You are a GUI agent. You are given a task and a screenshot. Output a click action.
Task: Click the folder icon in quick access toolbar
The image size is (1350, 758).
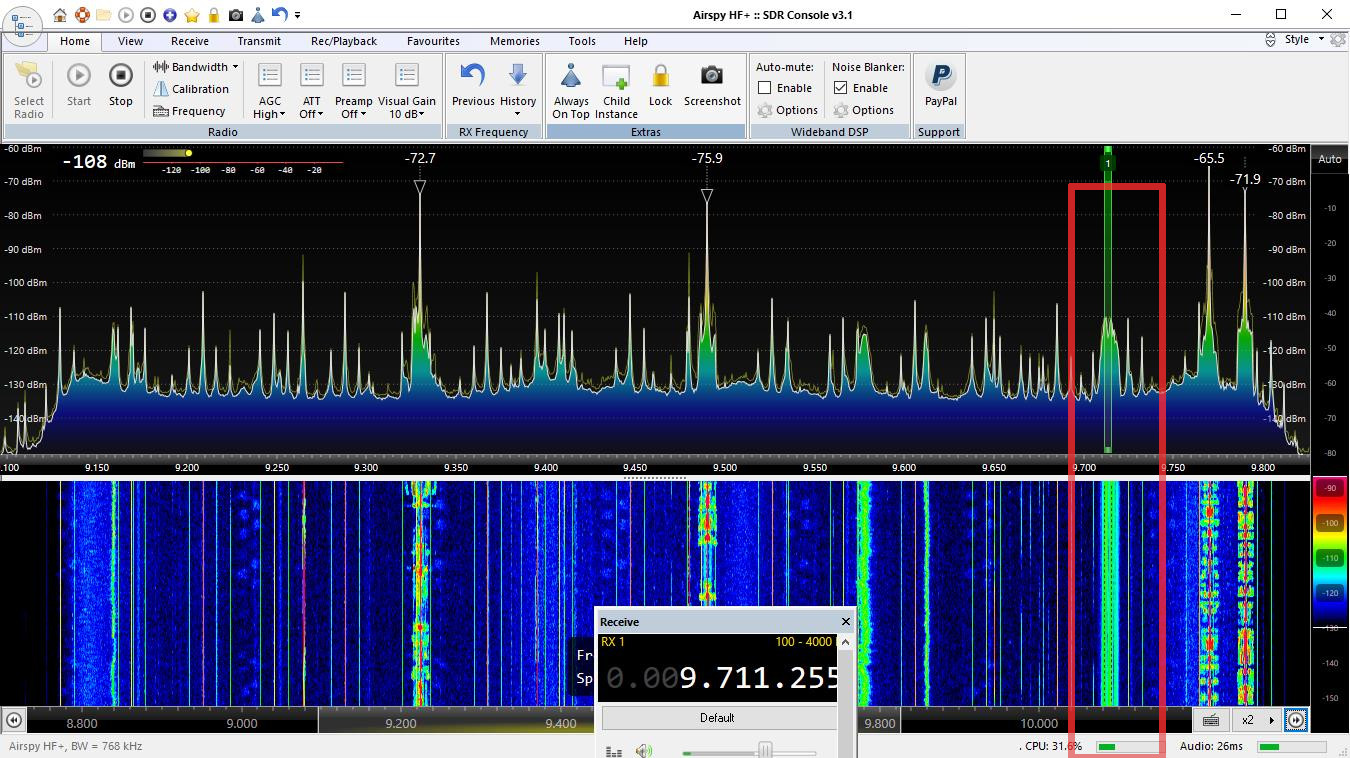tap(104, 15)
